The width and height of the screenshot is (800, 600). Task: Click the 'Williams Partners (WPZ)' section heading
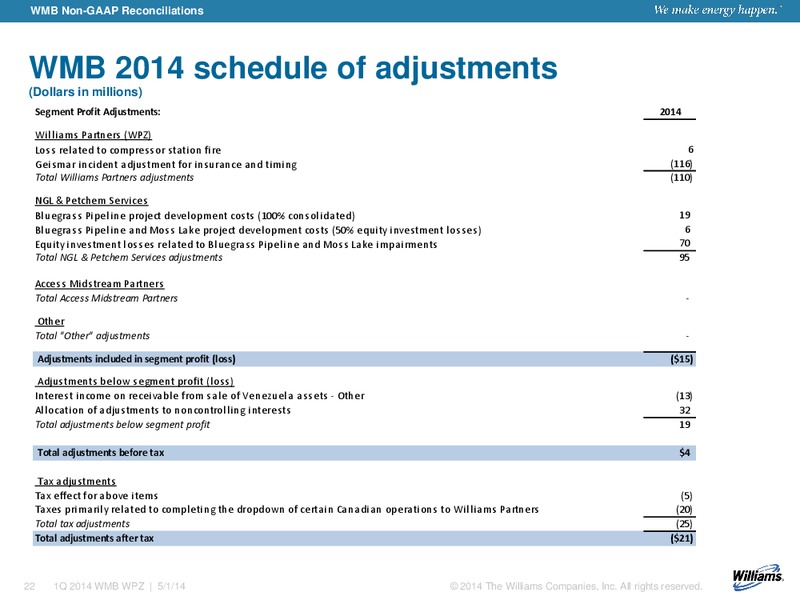[93, 135]
